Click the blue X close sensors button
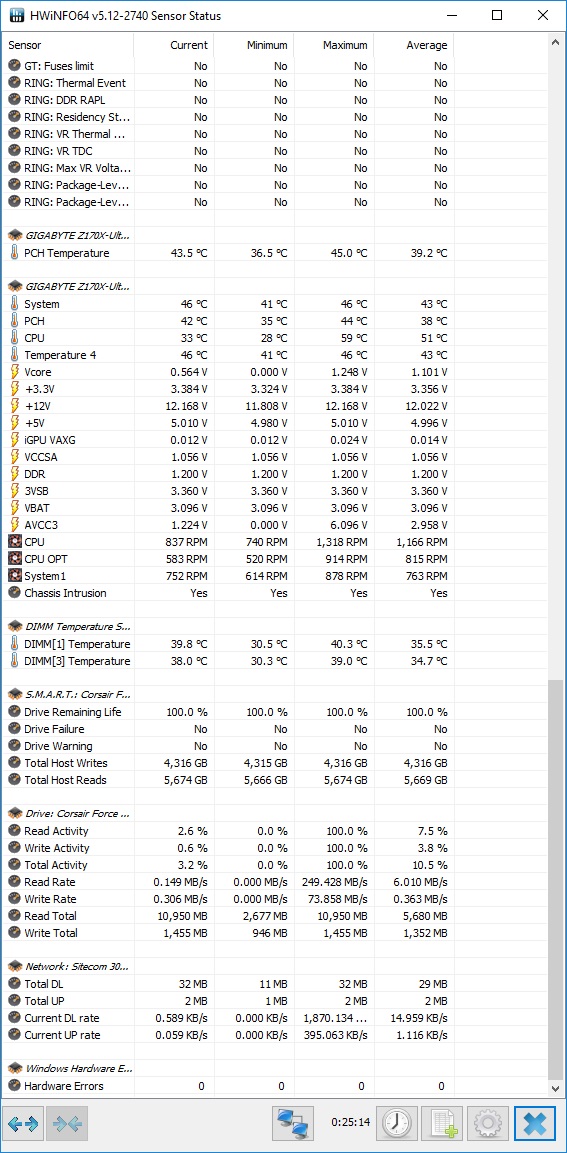 pyautogui.click(x=535, y=1124)
